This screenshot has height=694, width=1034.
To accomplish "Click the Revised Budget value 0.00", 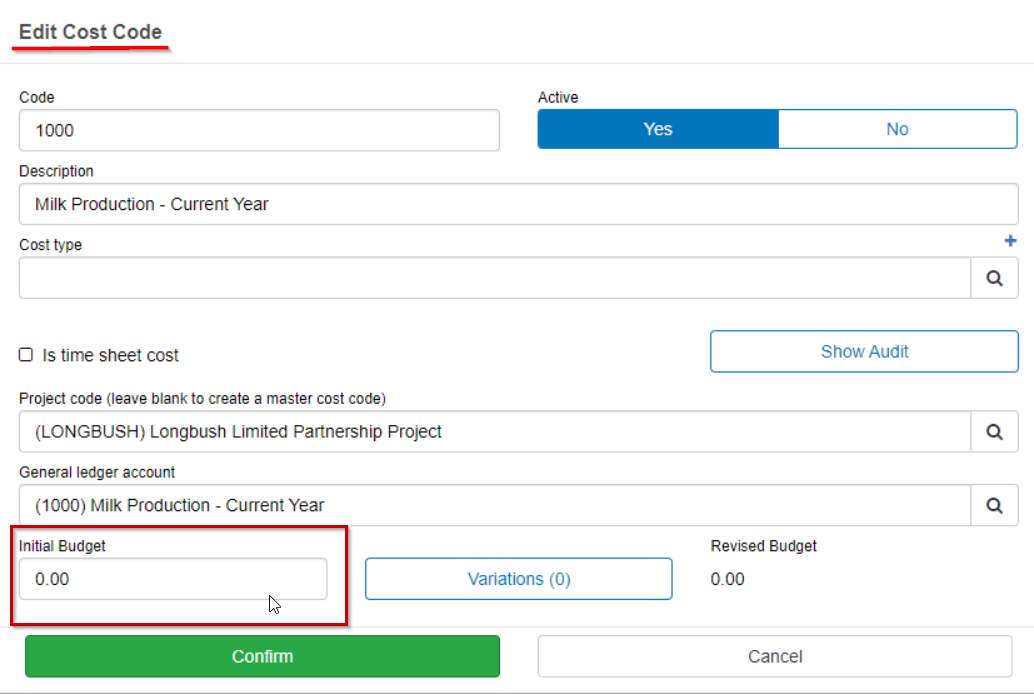I will click(x=728, y=578).
